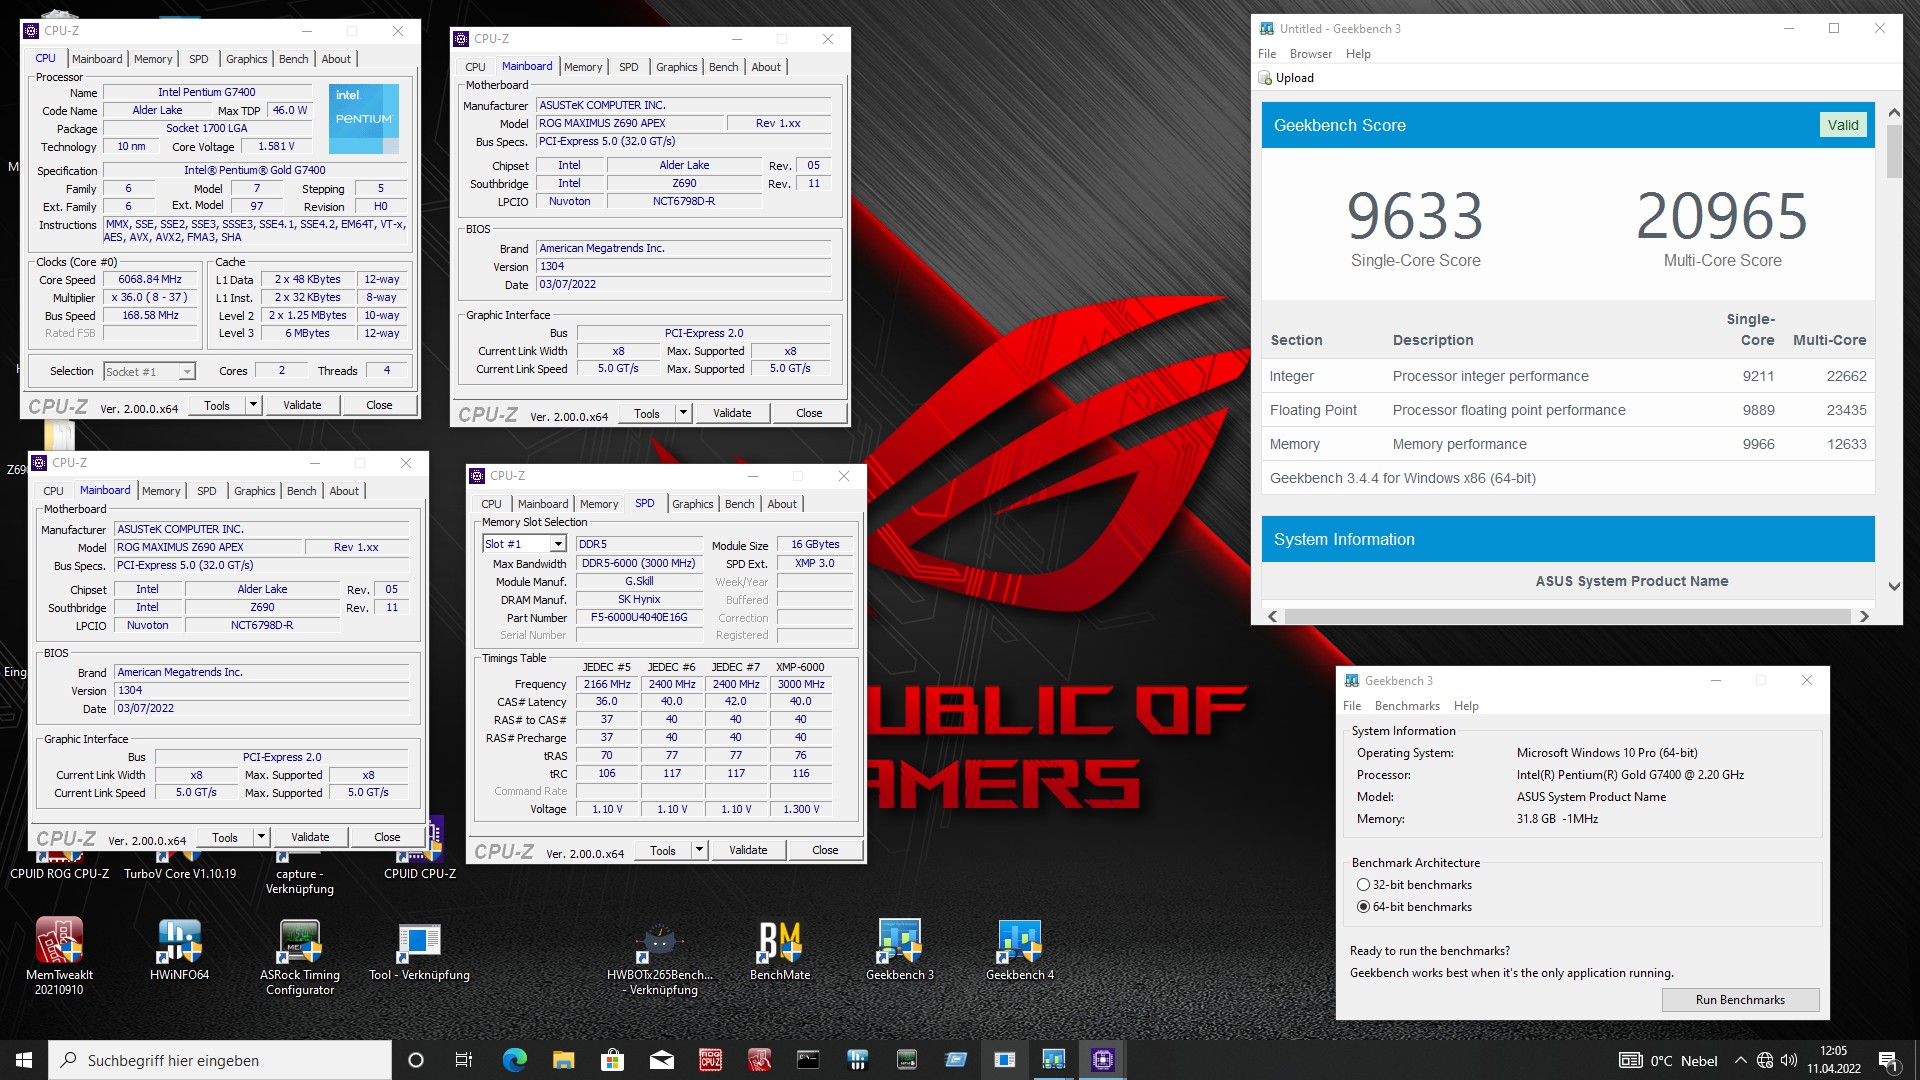
Task: Open Windows Start menu
Action: [24, 1060]
